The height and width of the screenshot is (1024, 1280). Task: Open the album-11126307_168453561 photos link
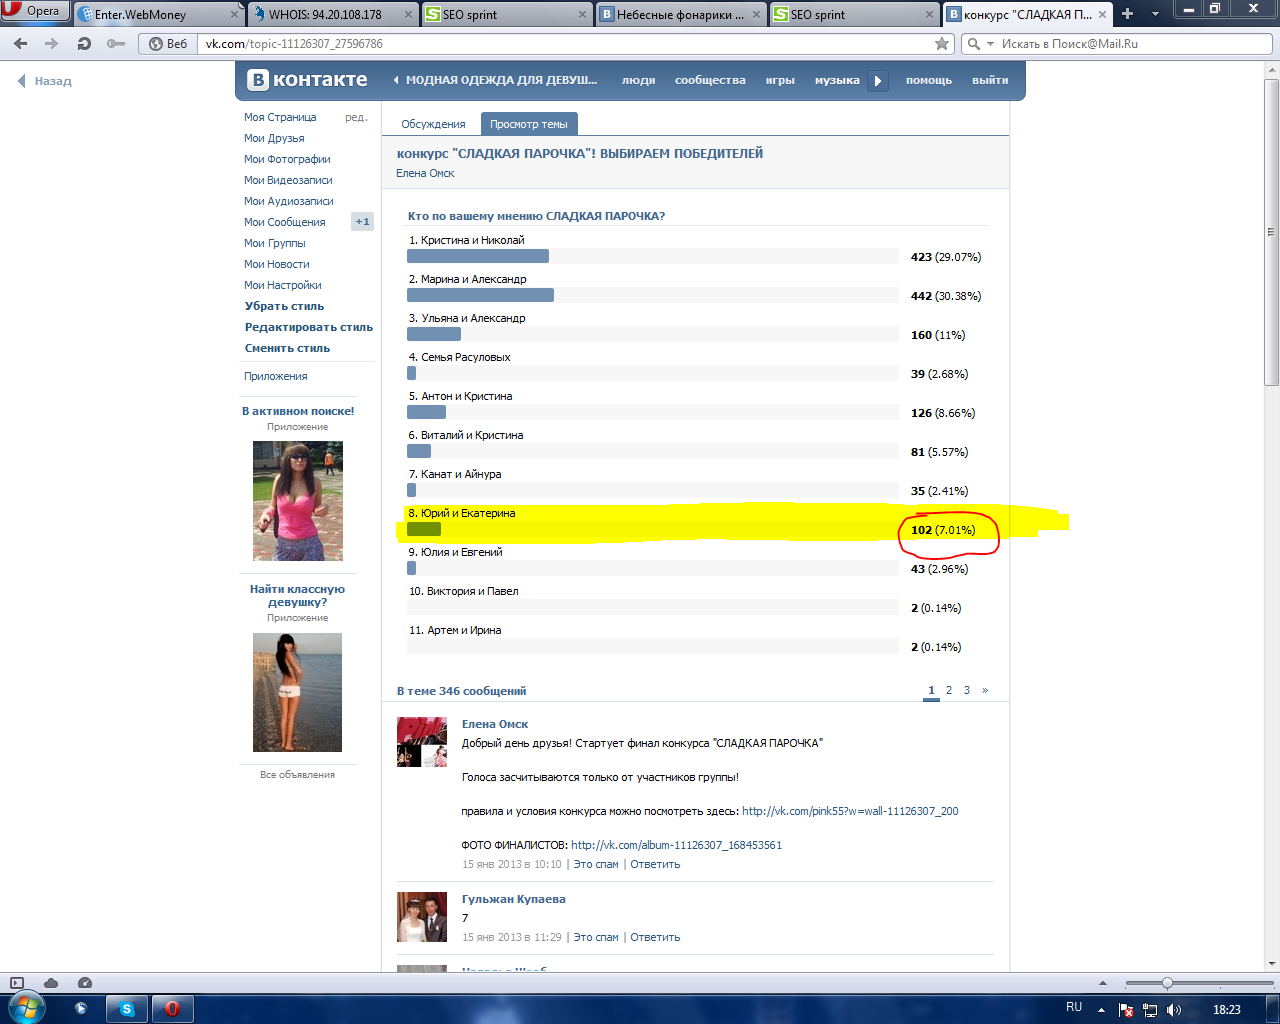click(x=676, y=845)
